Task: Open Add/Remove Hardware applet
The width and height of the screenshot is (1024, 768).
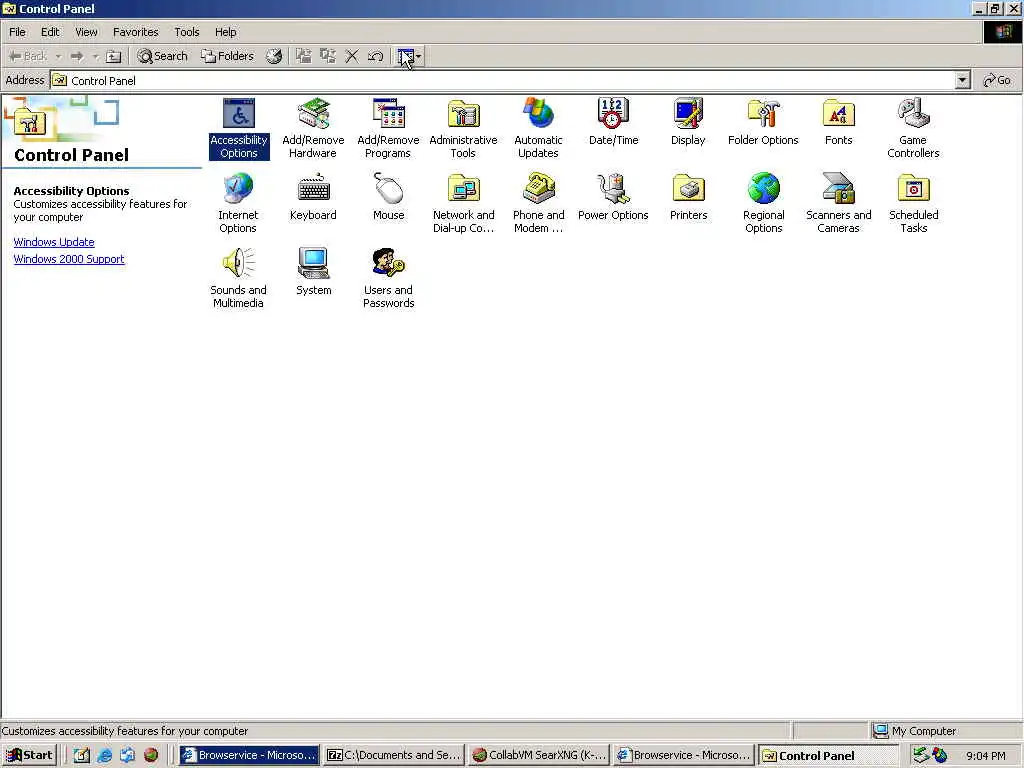Action: coord(313,129)
